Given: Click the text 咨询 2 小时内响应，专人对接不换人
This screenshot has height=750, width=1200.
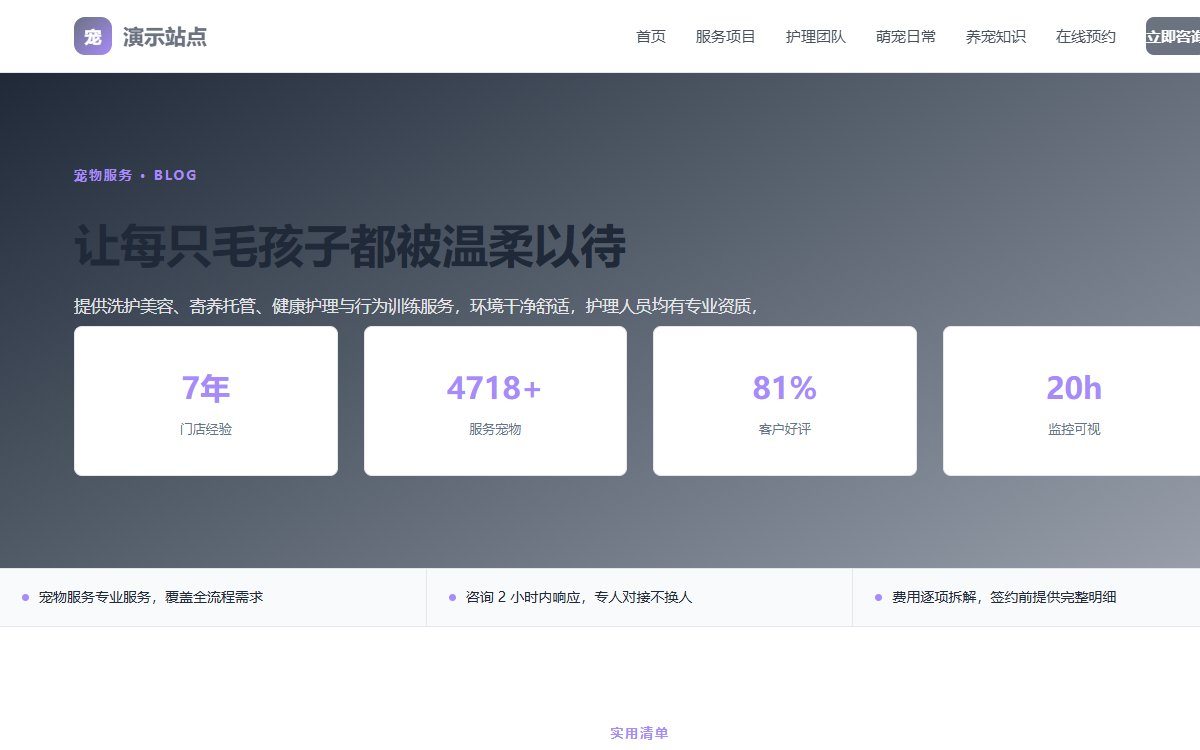Looking at the screenshot, I should click(x=579, y=597).
